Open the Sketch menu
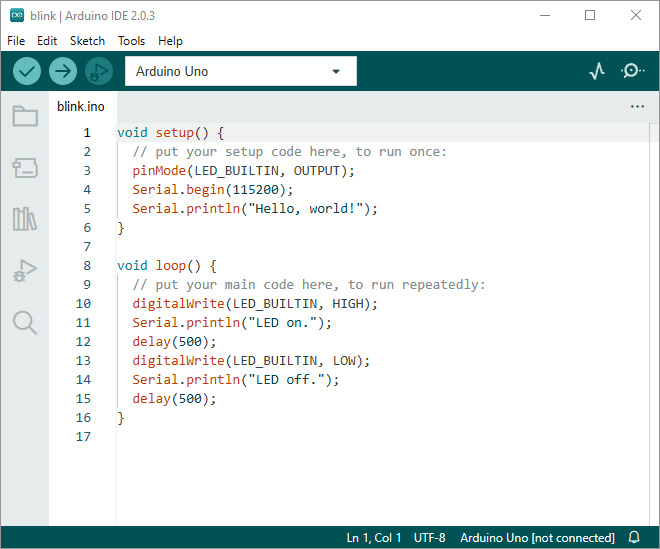The height and width of the screenshot is (549, 660). click(87, 41)
